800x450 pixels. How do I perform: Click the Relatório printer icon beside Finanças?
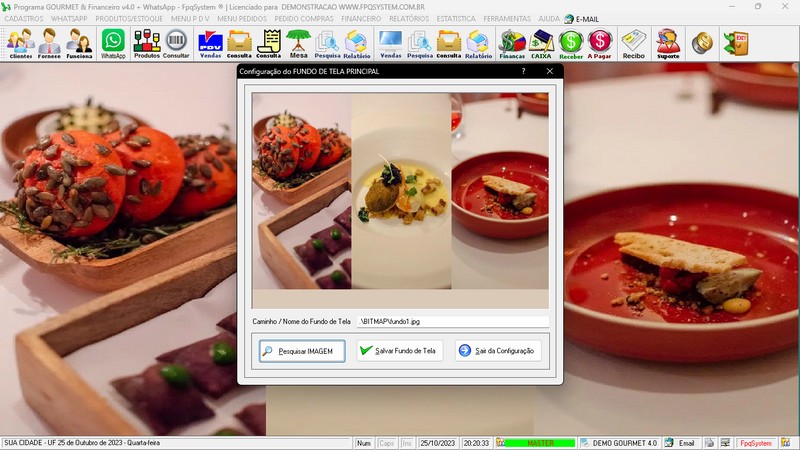tap(479, 44)
